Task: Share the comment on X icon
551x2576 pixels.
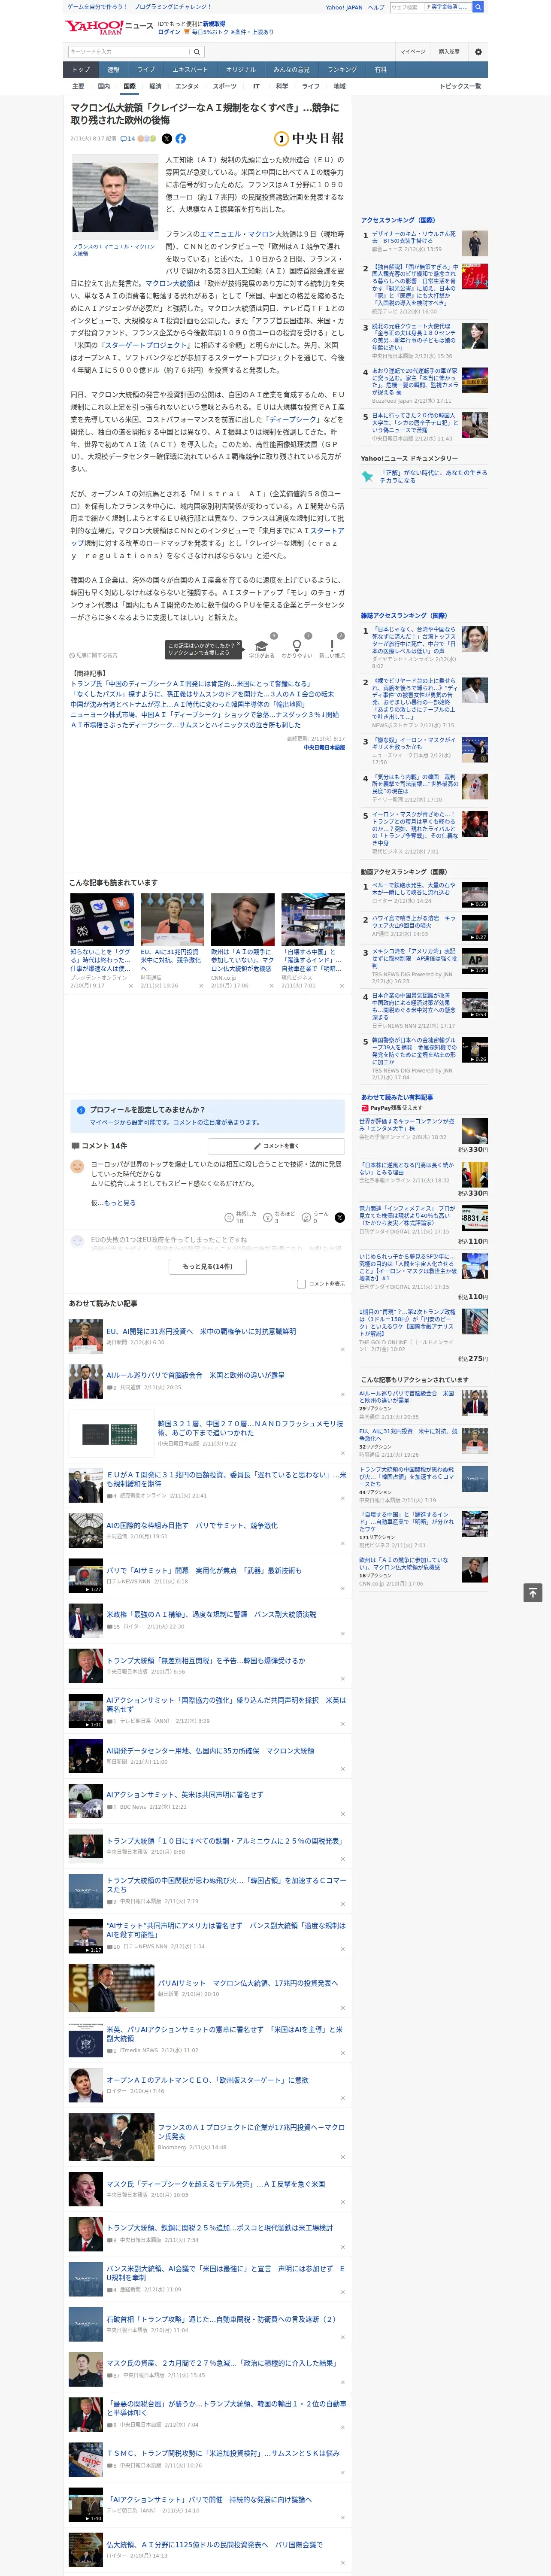Action: coord(339,1217)
